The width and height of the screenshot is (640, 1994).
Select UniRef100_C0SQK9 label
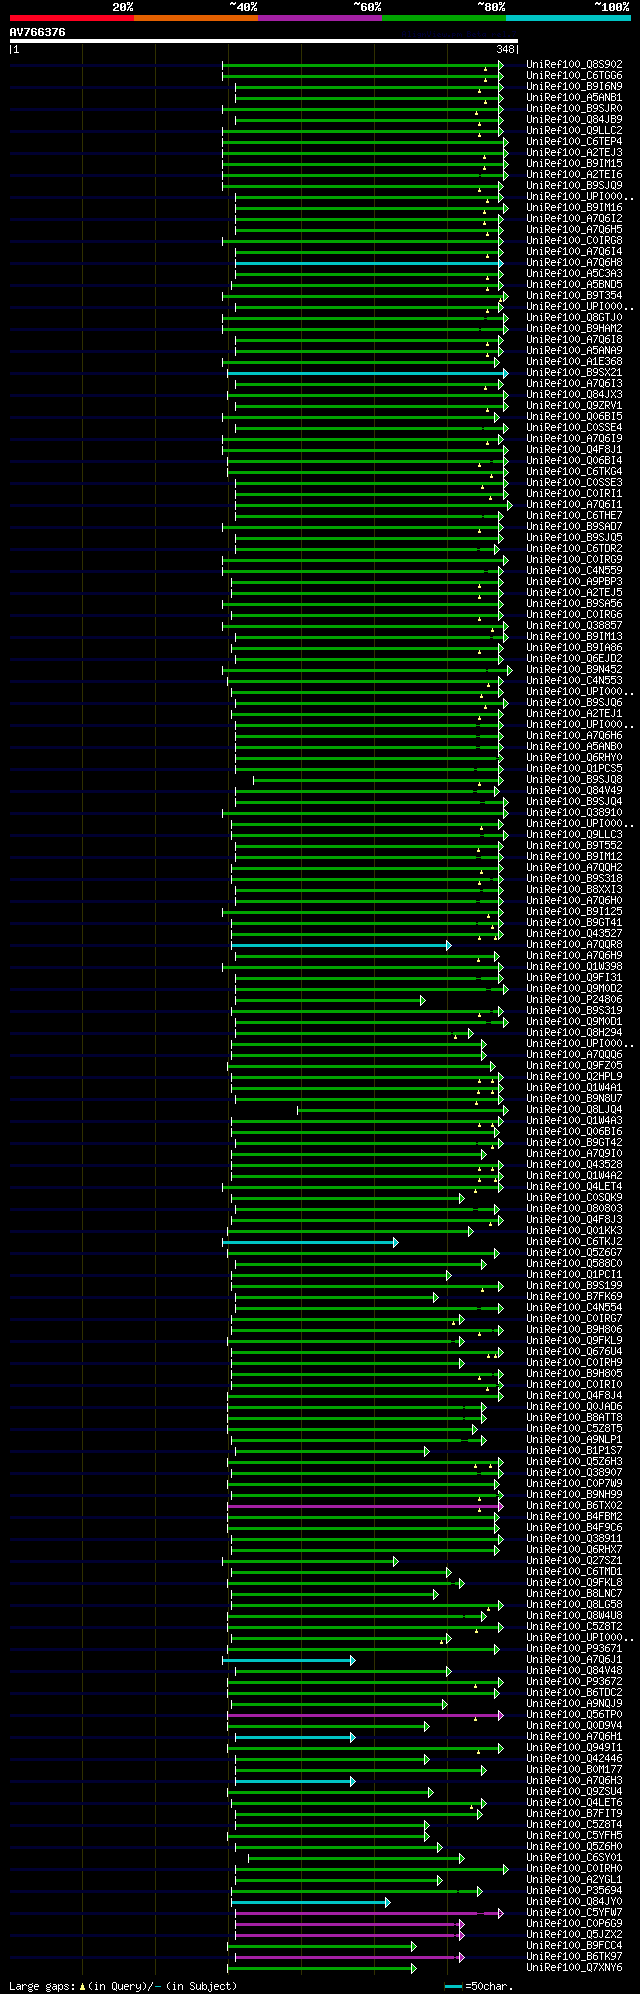(574, 1197)
